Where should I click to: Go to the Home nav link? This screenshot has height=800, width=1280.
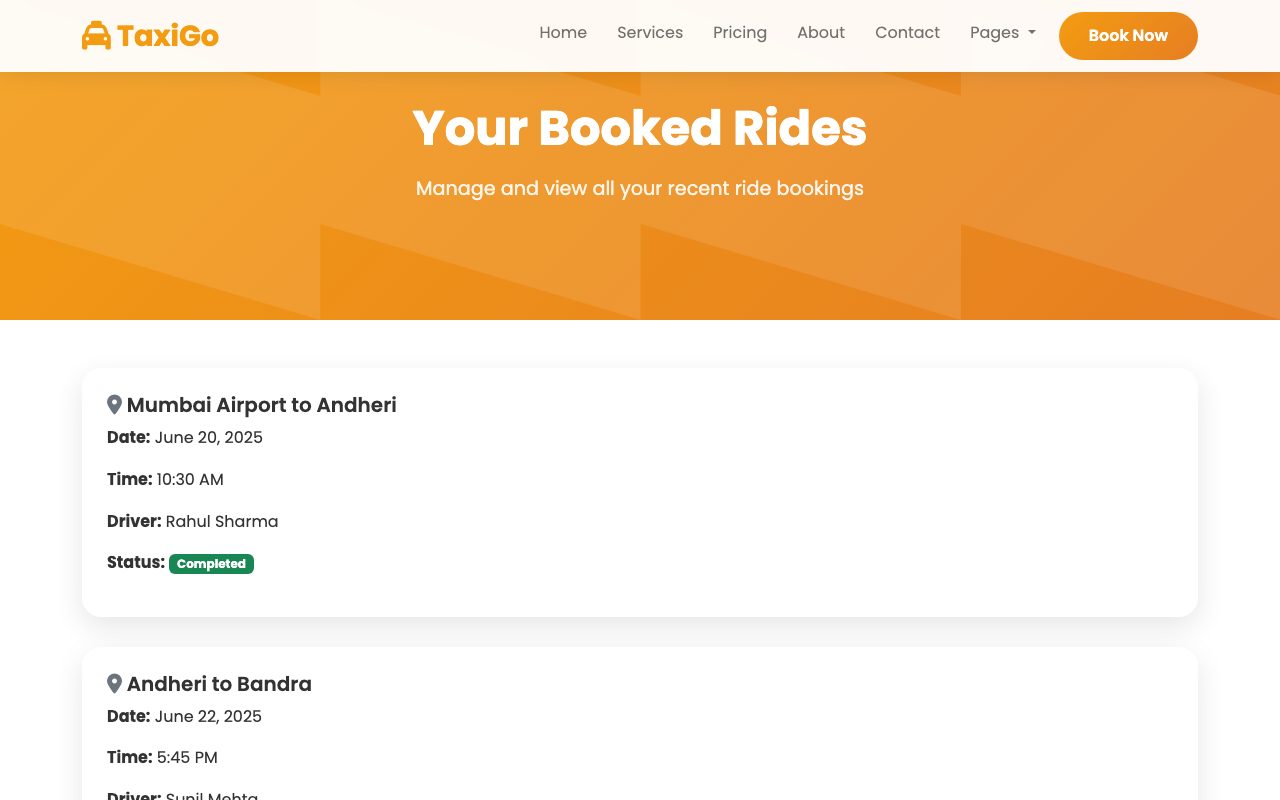(563, 32)
